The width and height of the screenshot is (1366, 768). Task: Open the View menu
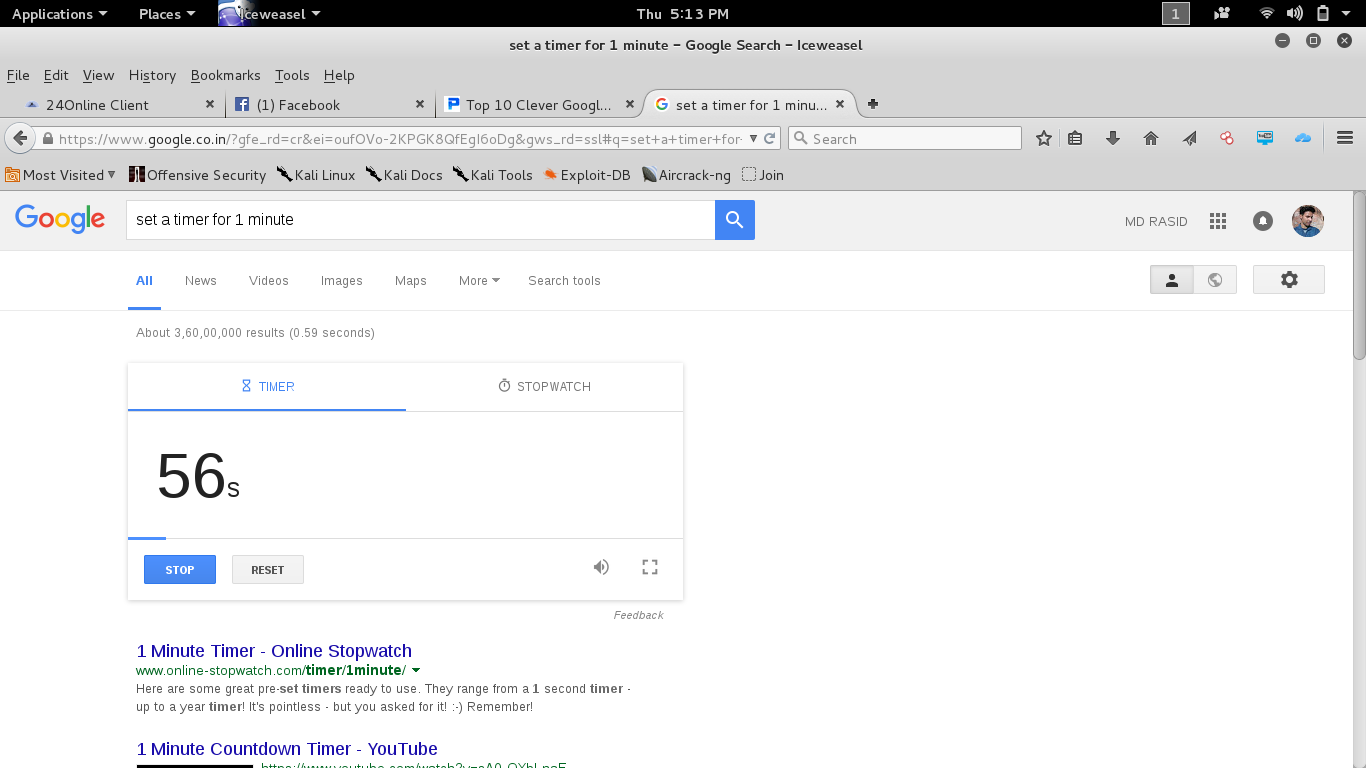click(98, 75)
